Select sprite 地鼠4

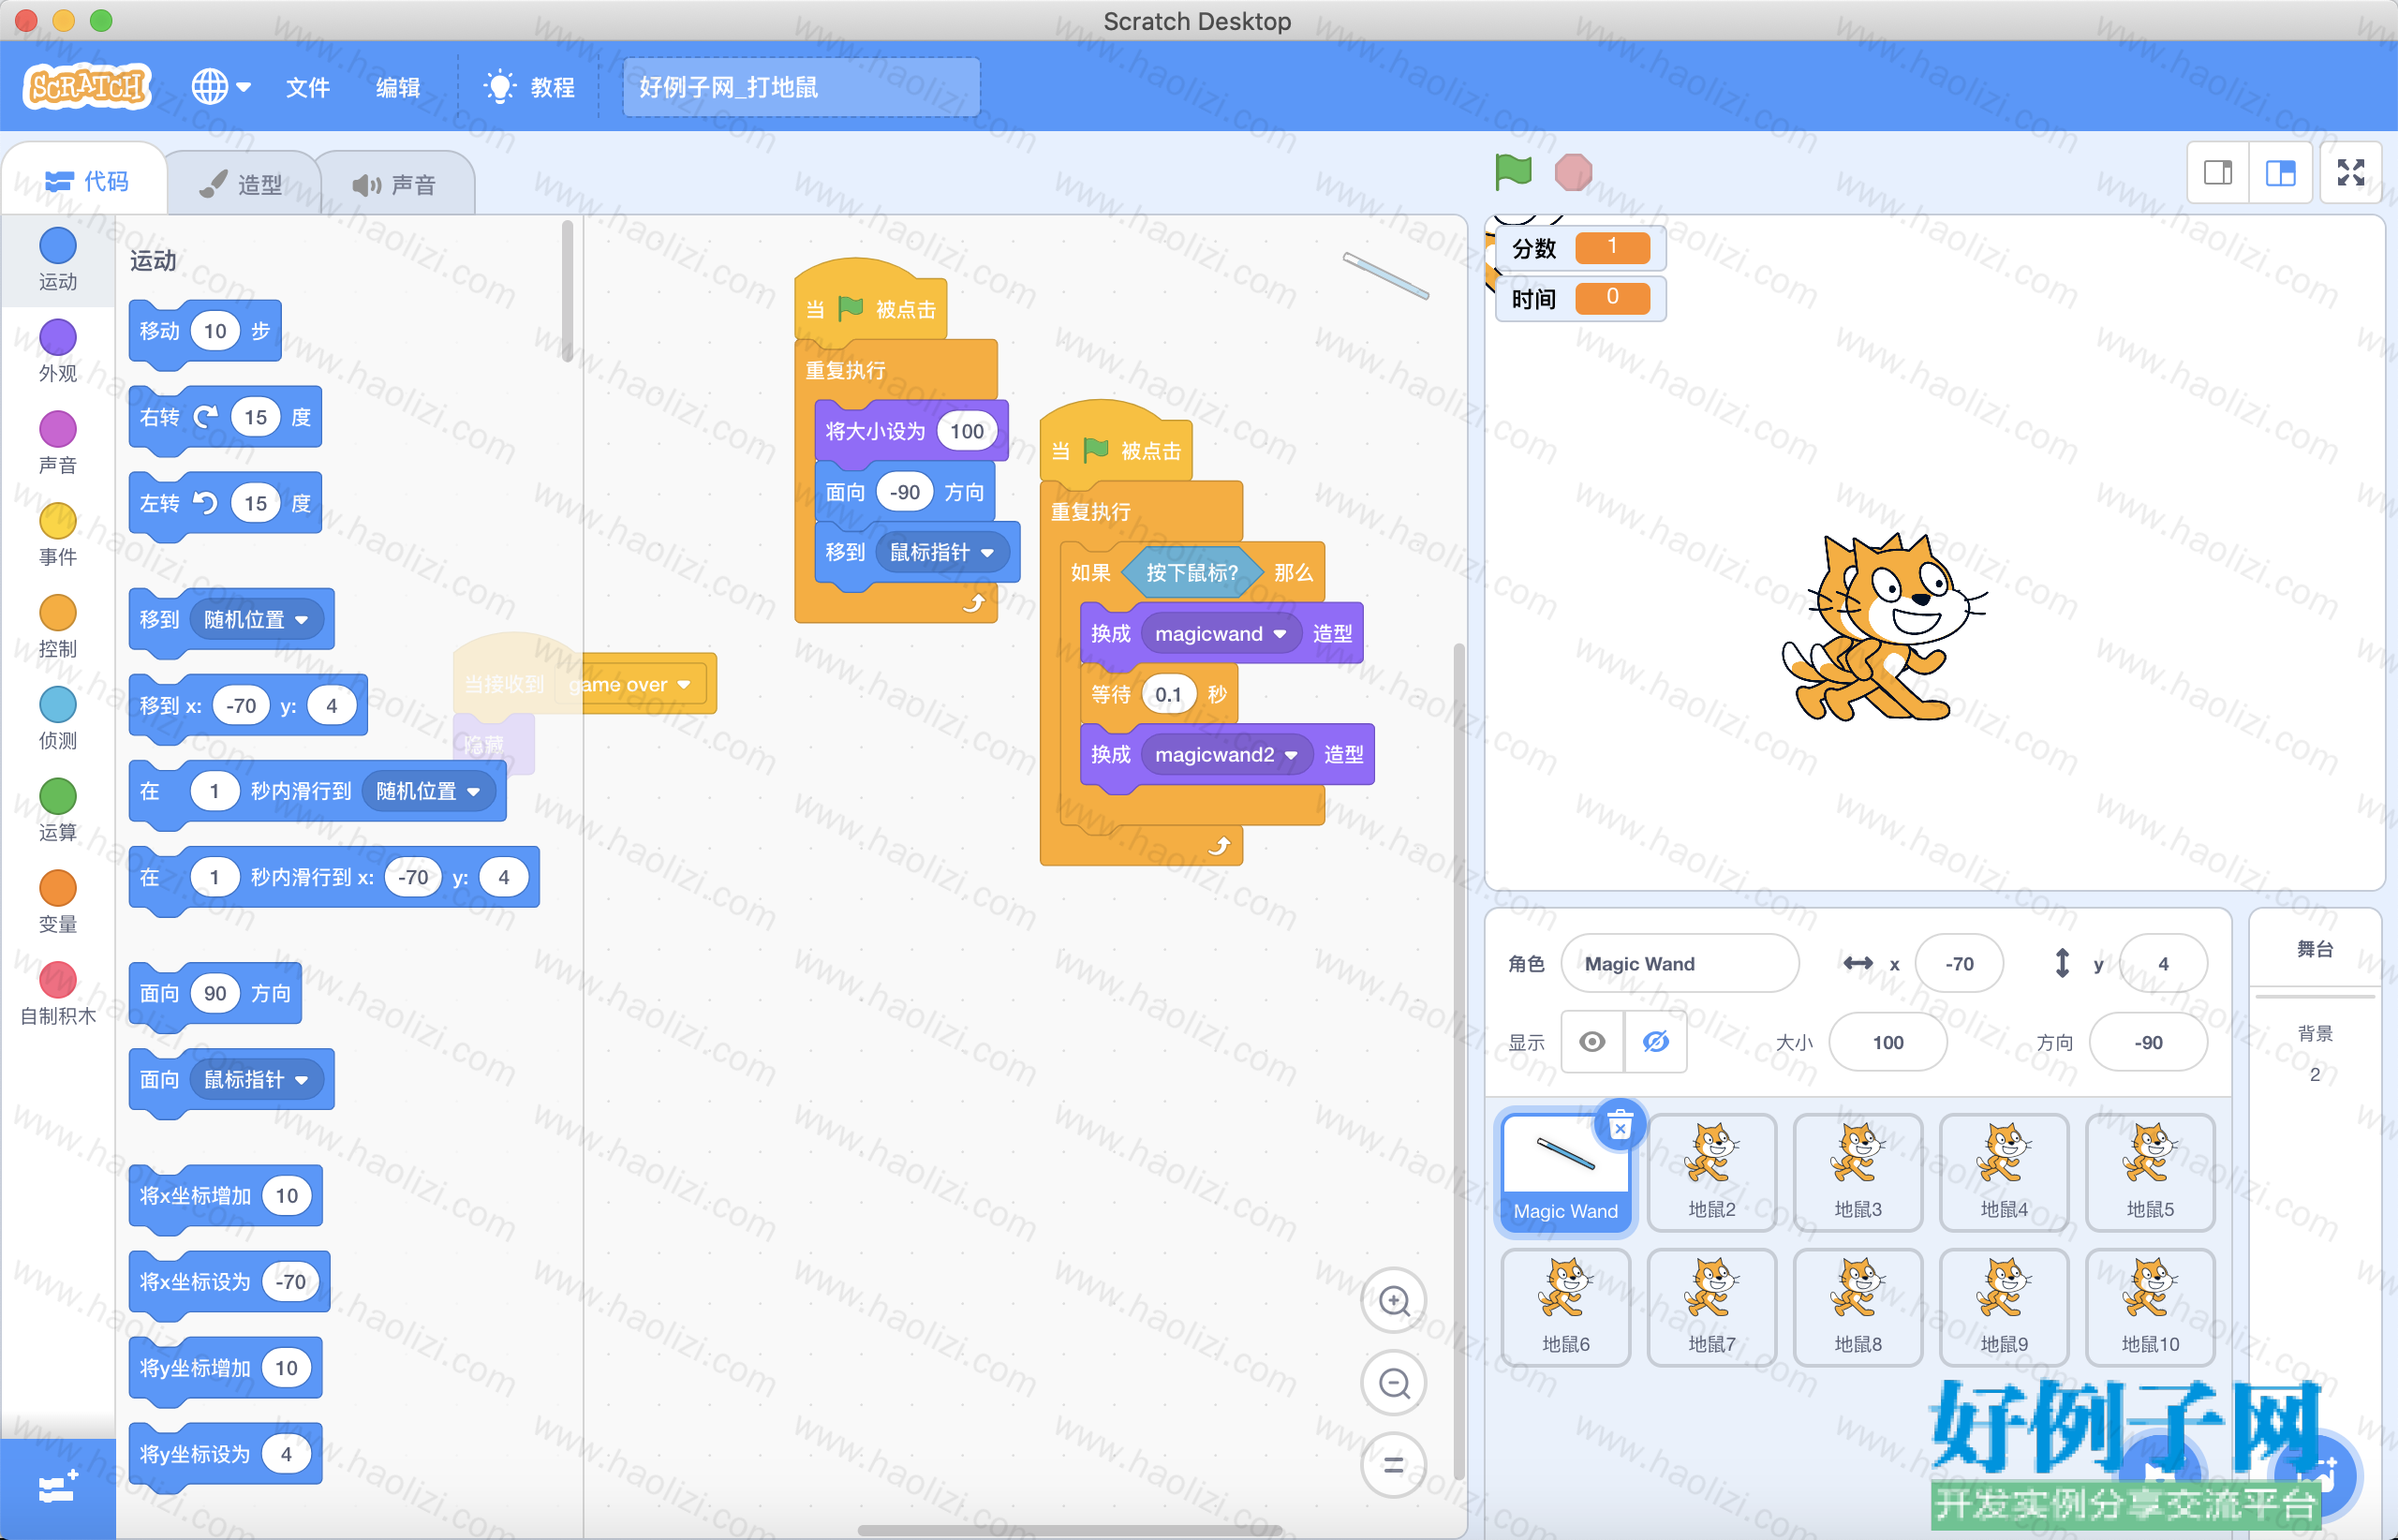2004,1172
